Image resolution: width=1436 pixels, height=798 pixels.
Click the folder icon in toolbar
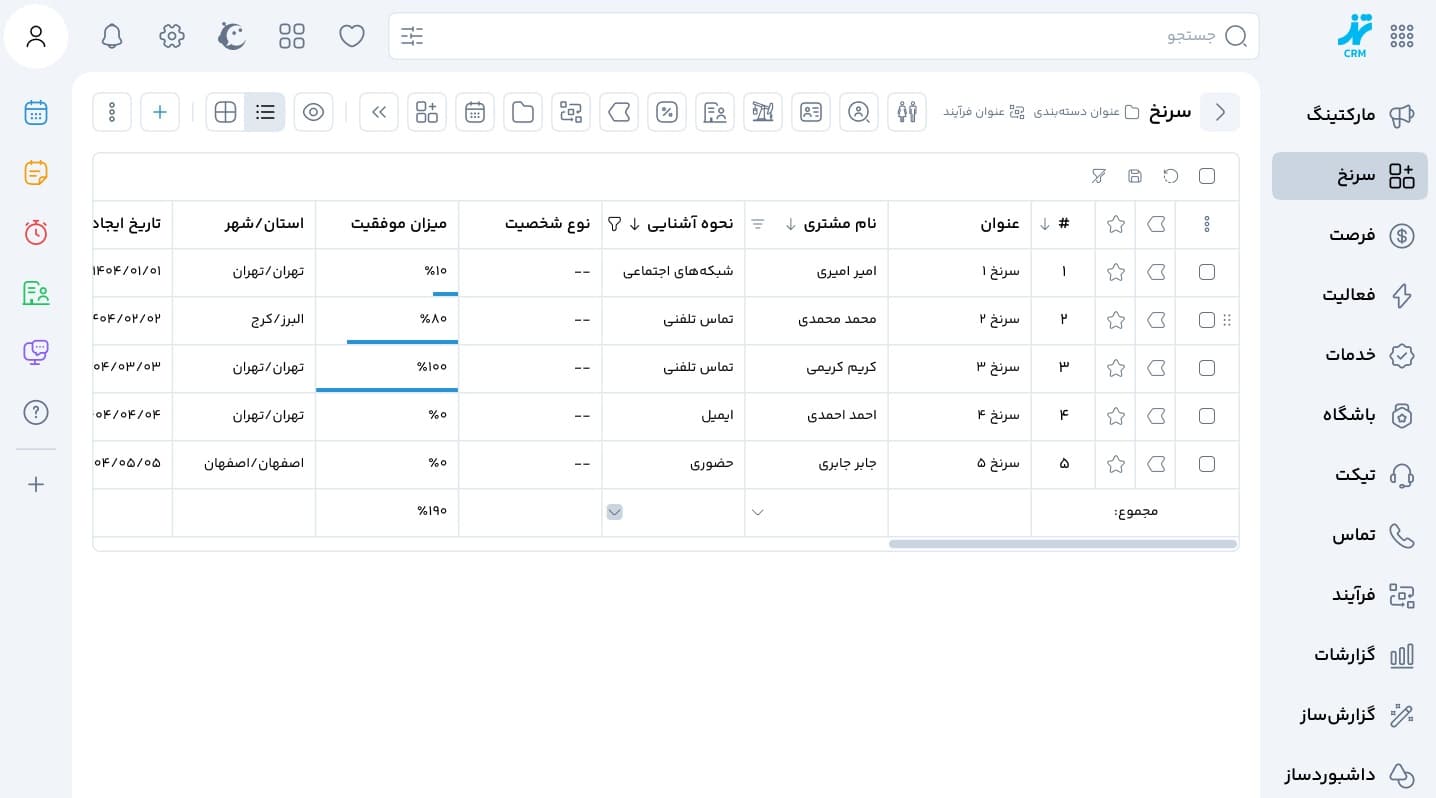click(523, 112)
